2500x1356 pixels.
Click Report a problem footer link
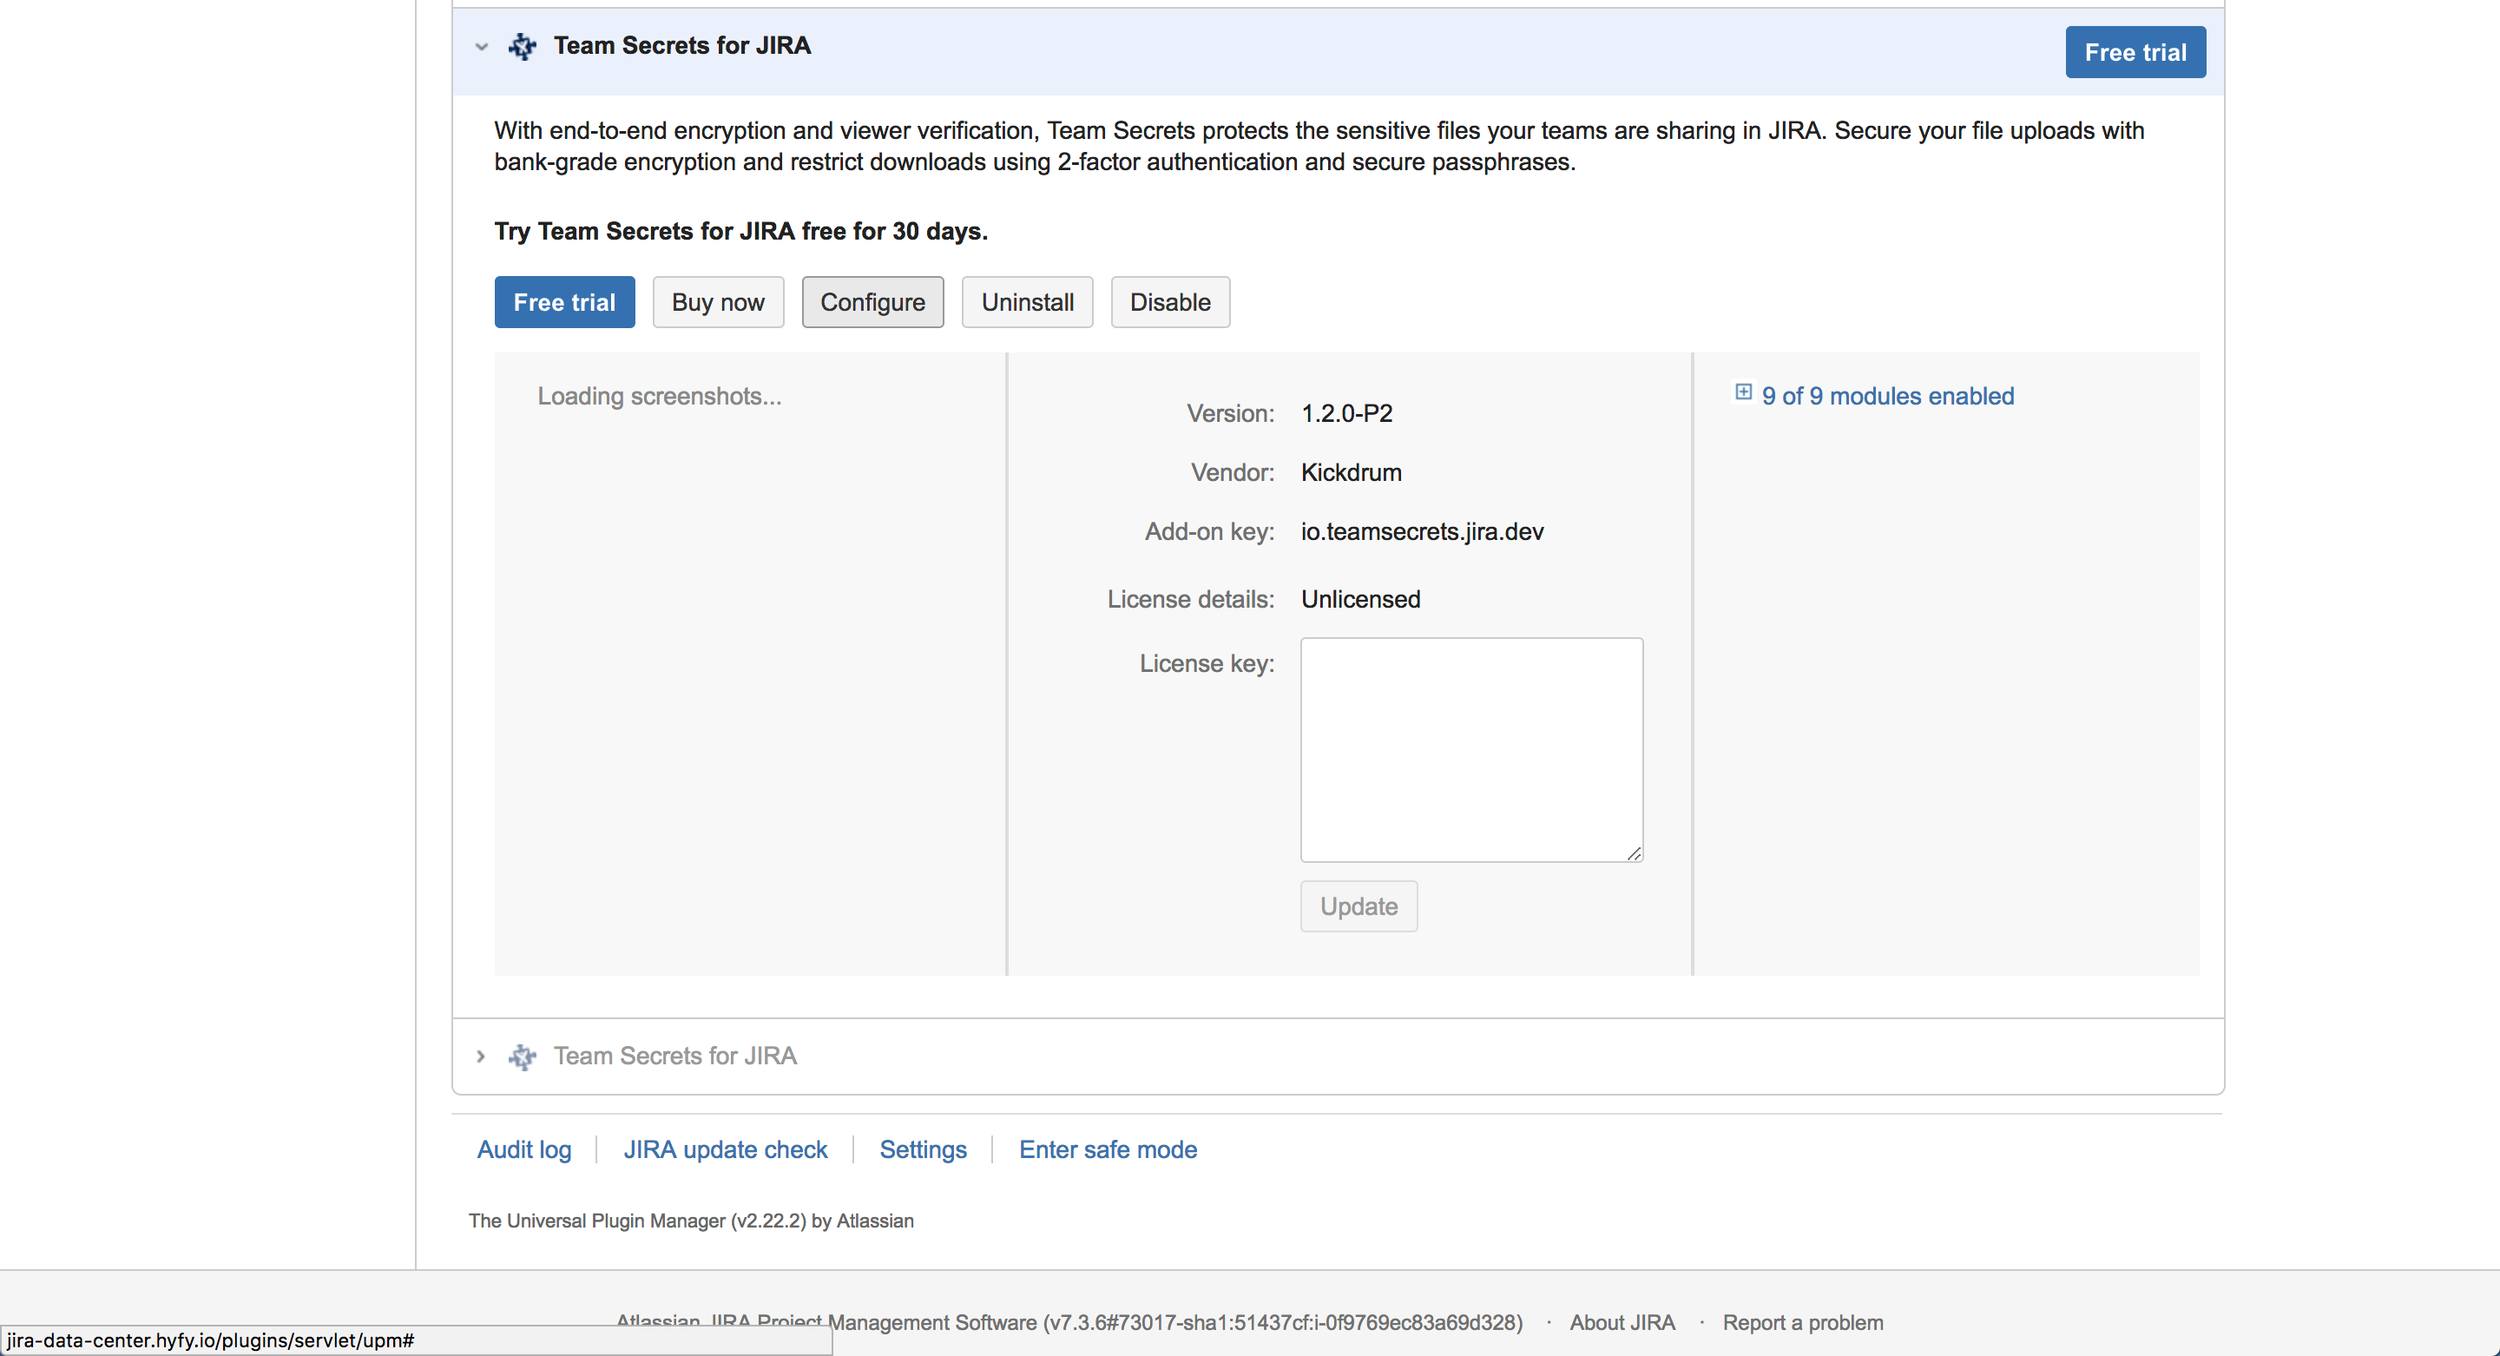point(1802,1323)
